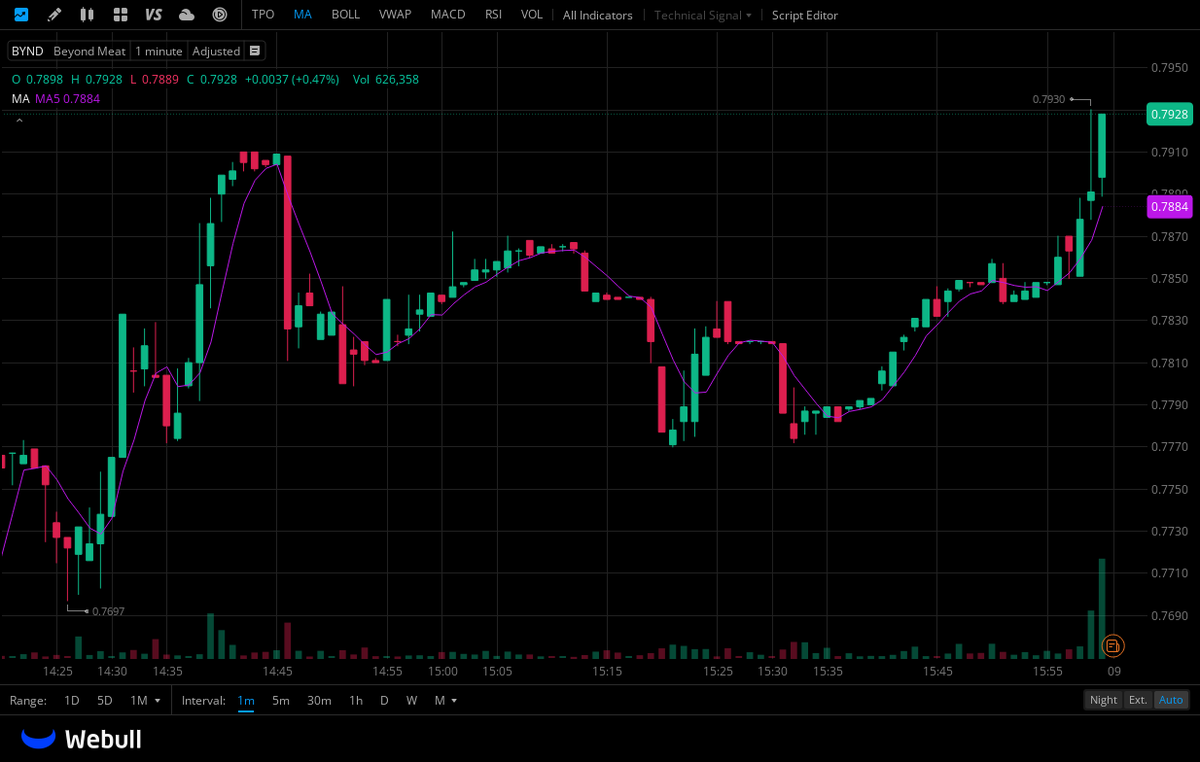The width and height of the screenshot is (1200, 762).
Task: Select the 30m interval
Action: [x=319, y=700]
